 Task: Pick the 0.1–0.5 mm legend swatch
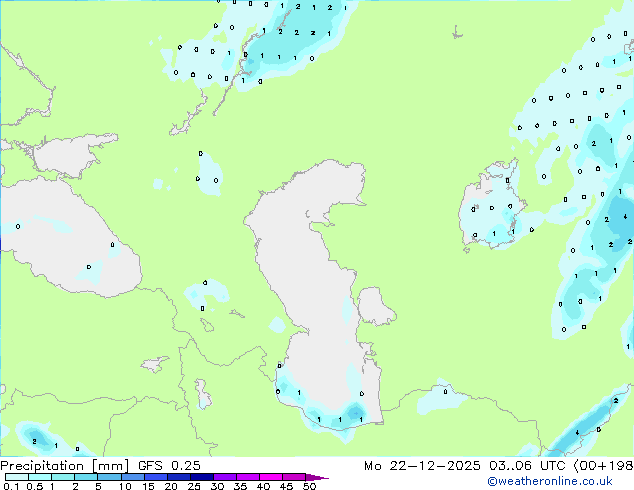(x=17, y=477)
